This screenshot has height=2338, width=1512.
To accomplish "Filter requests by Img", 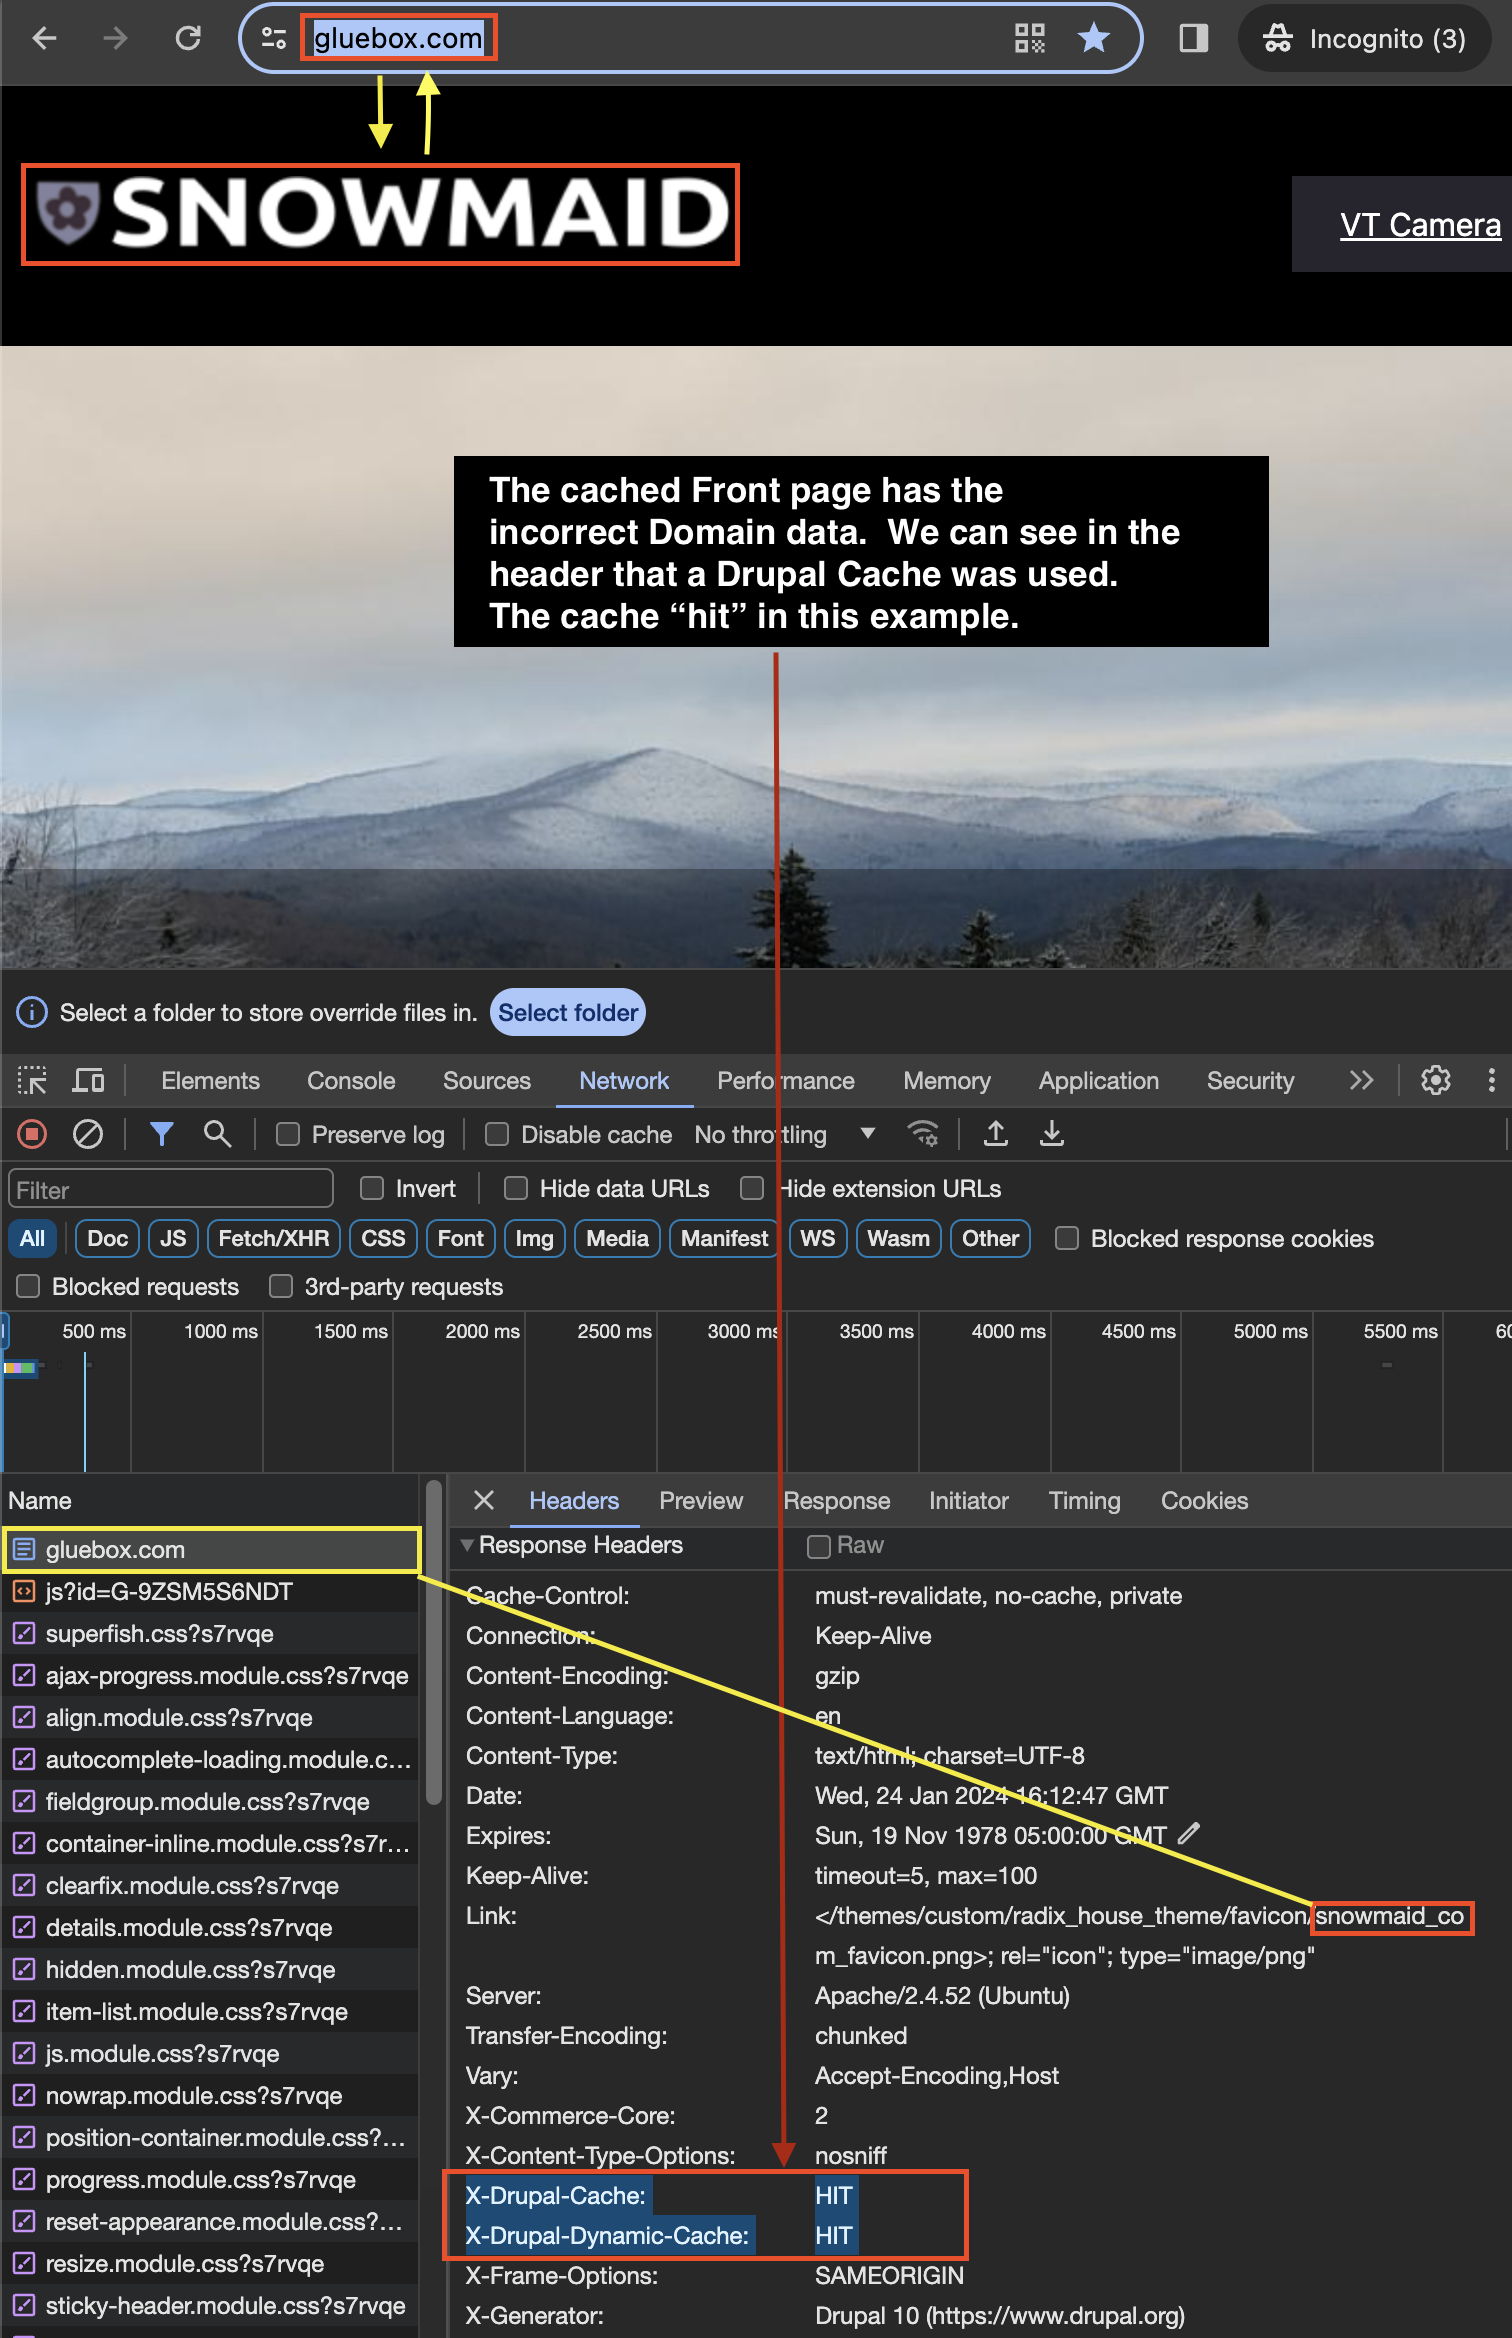I will [x=534, y=1238].
